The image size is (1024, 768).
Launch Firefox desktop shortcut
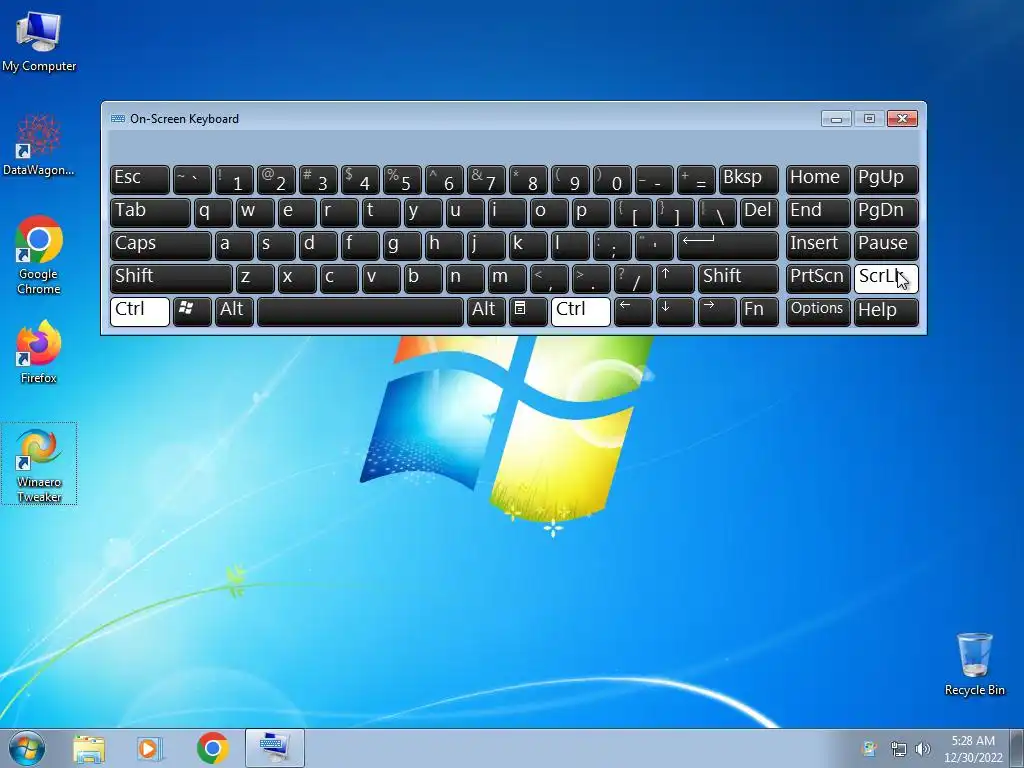click(39, 351)
